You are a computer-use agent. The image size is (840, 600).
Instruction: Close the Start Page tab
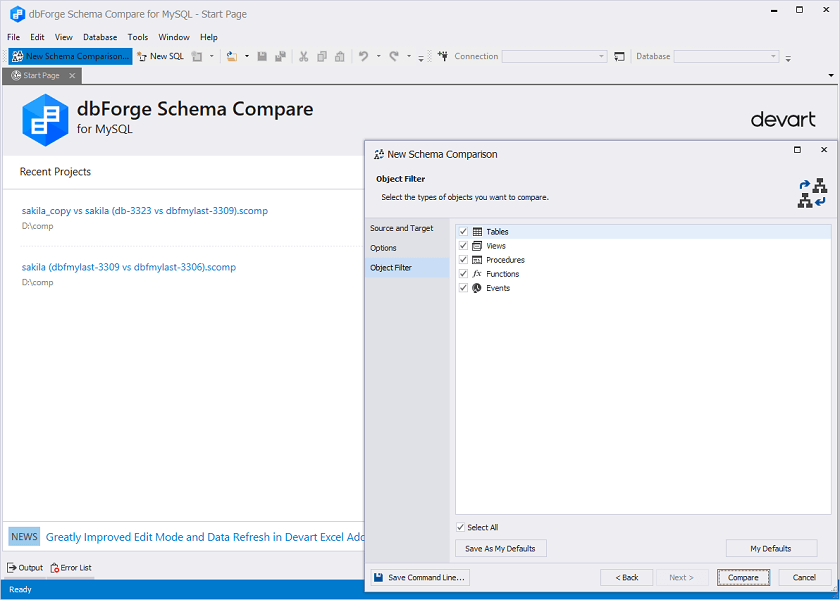(72, 76)
